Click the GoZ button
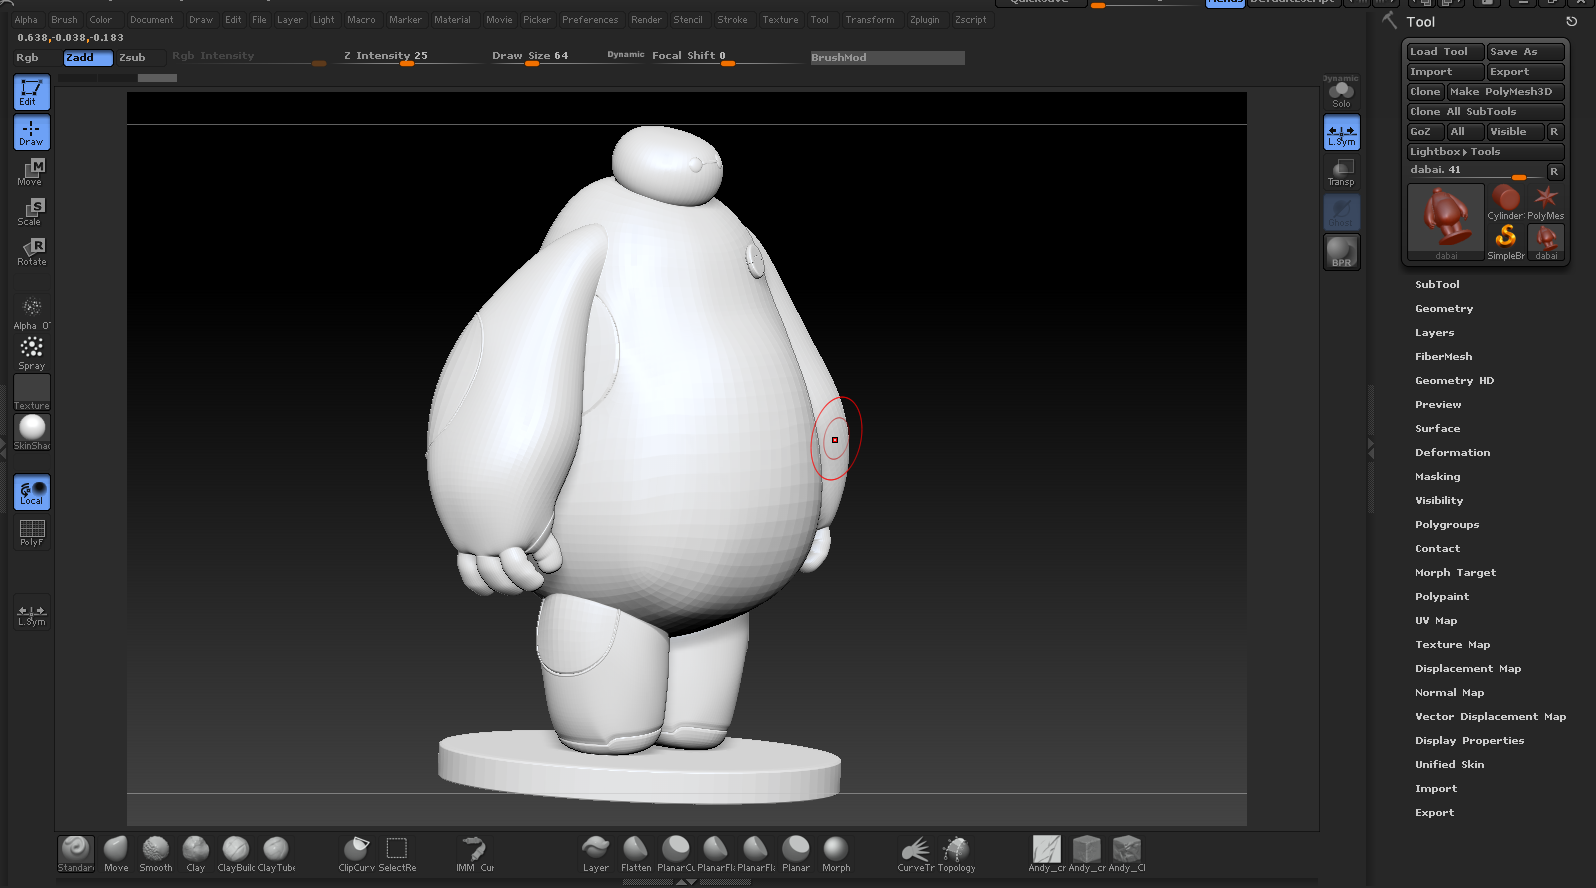 pyautogui.click(x=1425, y=132)
